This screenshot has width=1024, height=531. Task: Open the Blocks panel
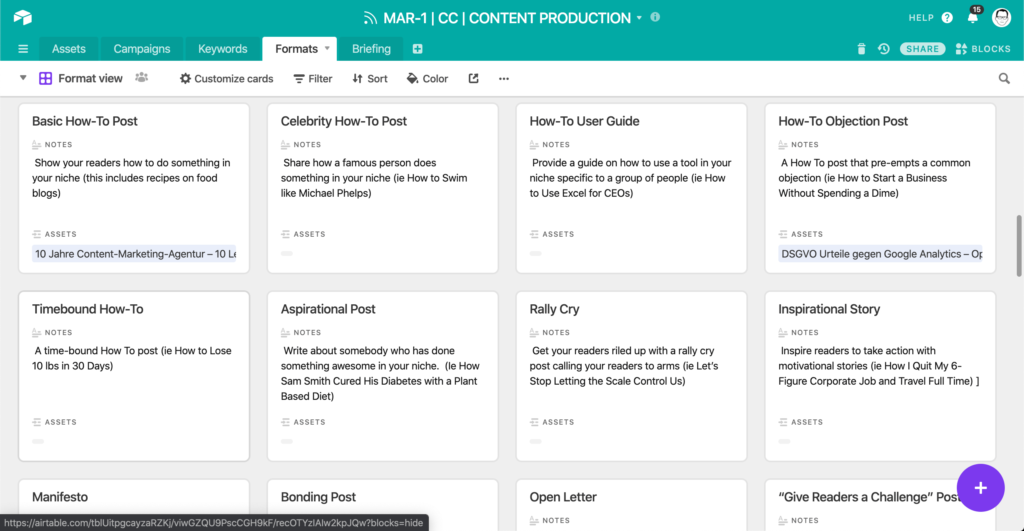983,49
